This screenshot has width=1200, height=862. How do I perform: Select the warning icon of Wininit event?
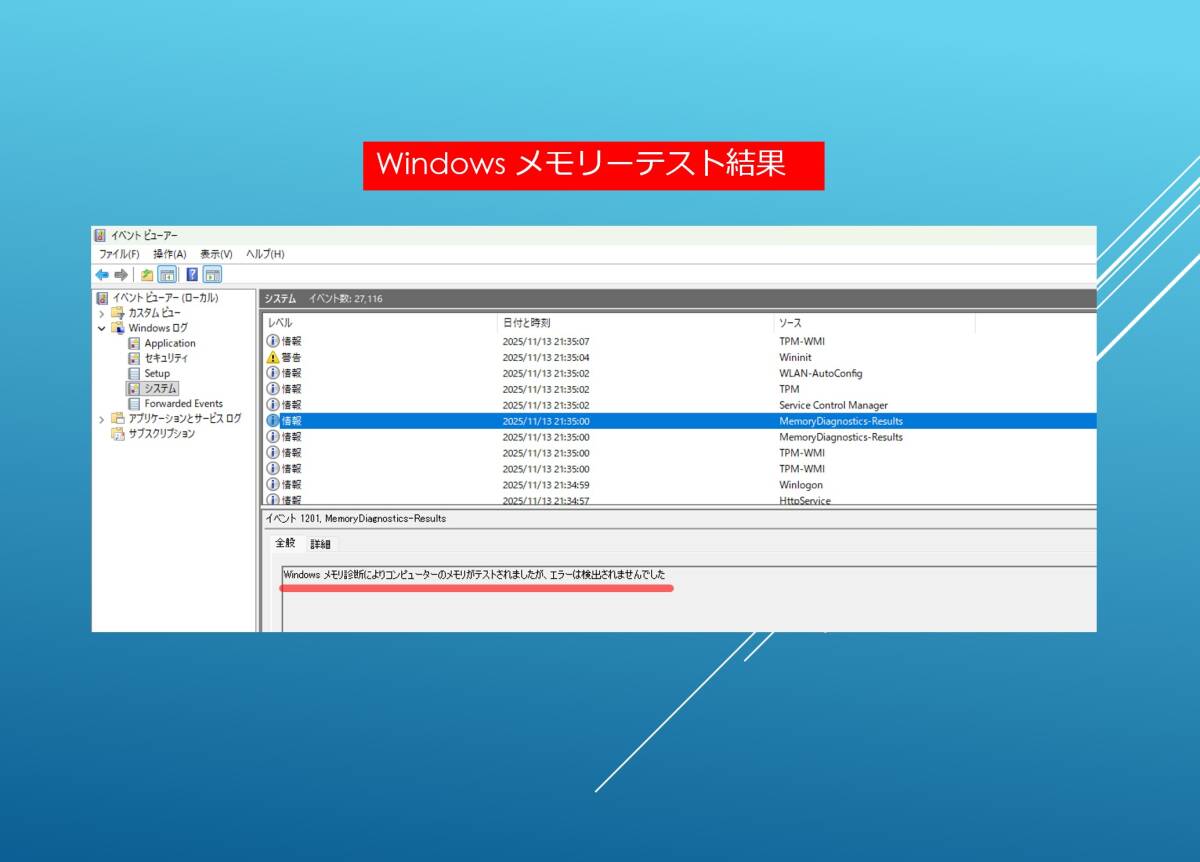pos(273,357)
